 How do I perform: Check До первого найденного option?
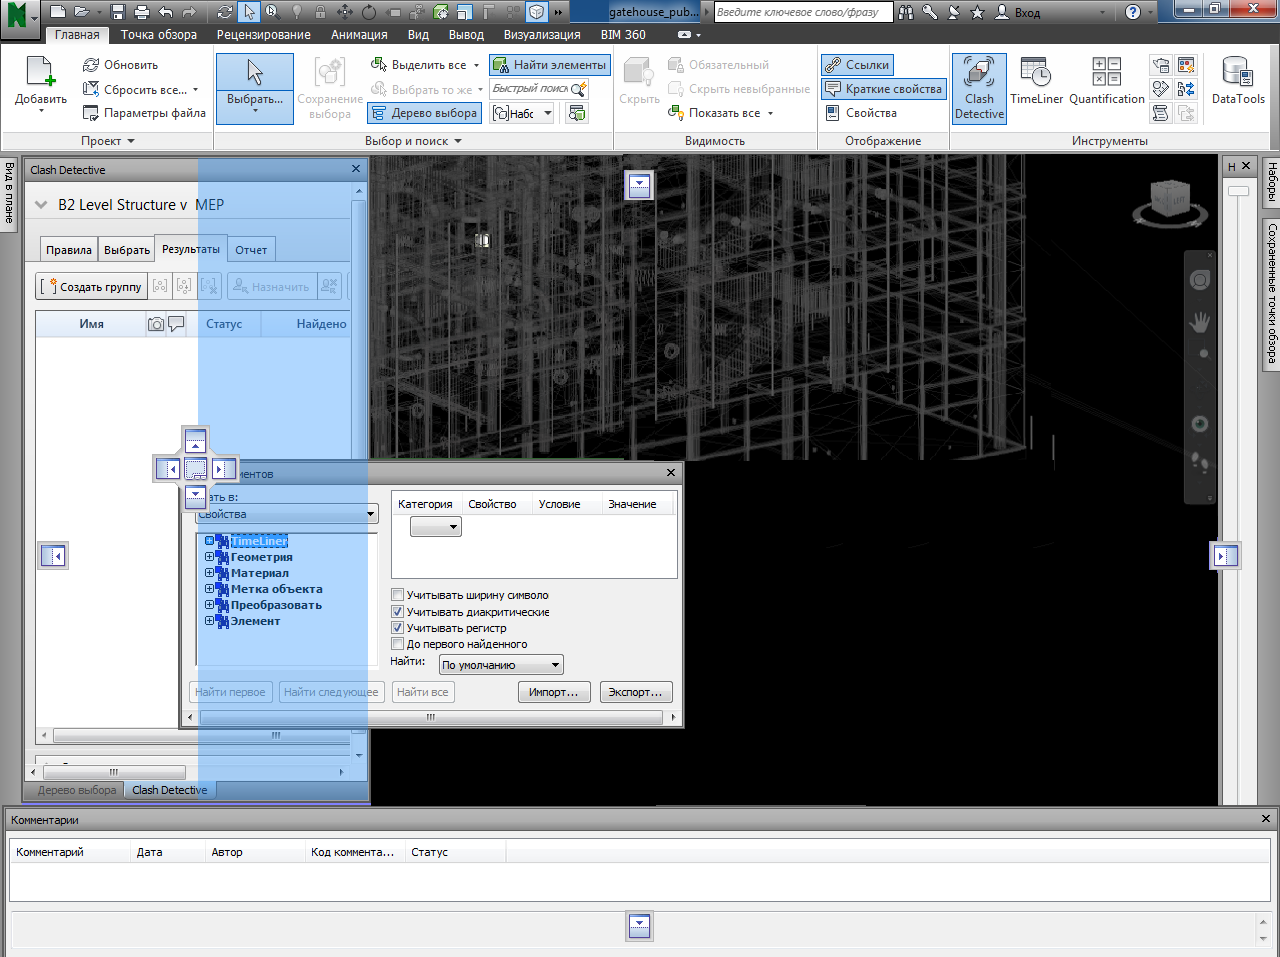[x=397, y=644]
